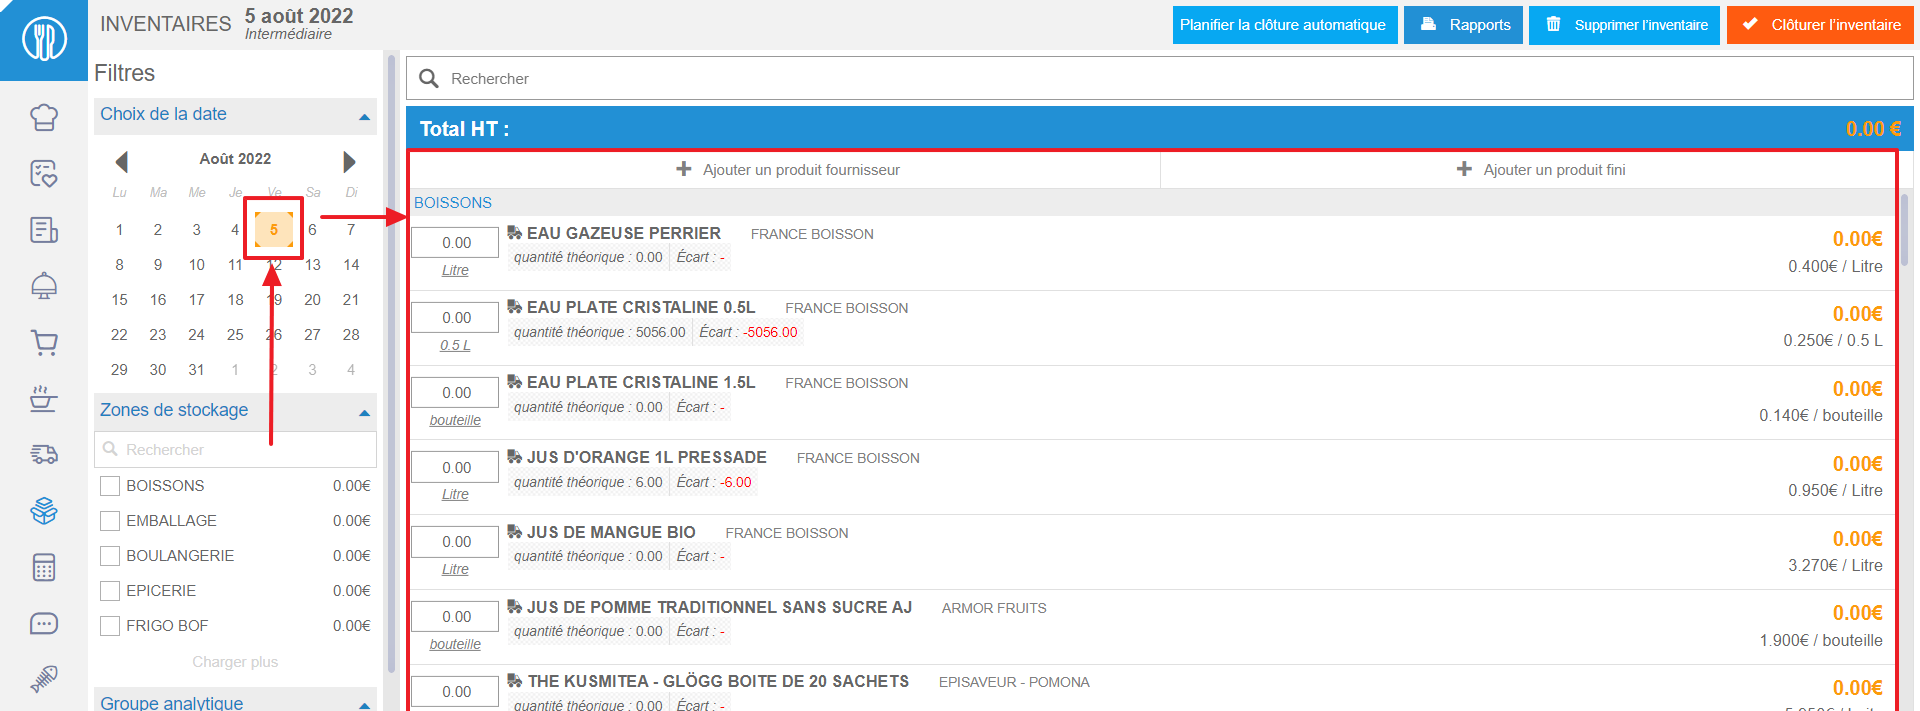Image resolution: width=1920 pixels, height=711 pixels.
Task: Collapse the Zones de stockage section
Action: tap(364, 412)
